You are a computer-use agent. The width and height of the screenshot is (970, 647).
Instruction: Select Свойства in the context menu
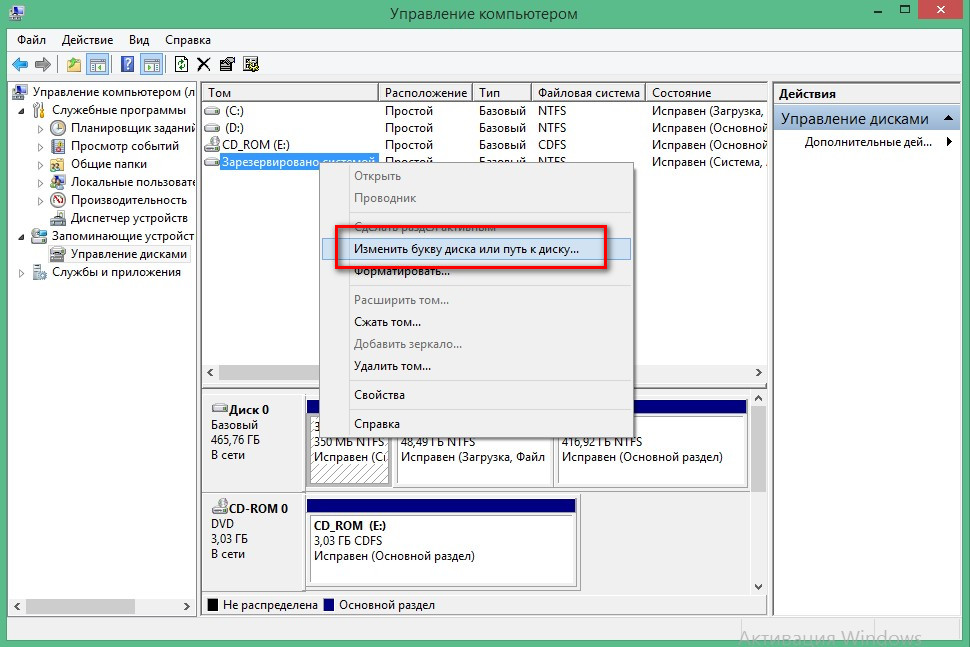tap(379, 395)
